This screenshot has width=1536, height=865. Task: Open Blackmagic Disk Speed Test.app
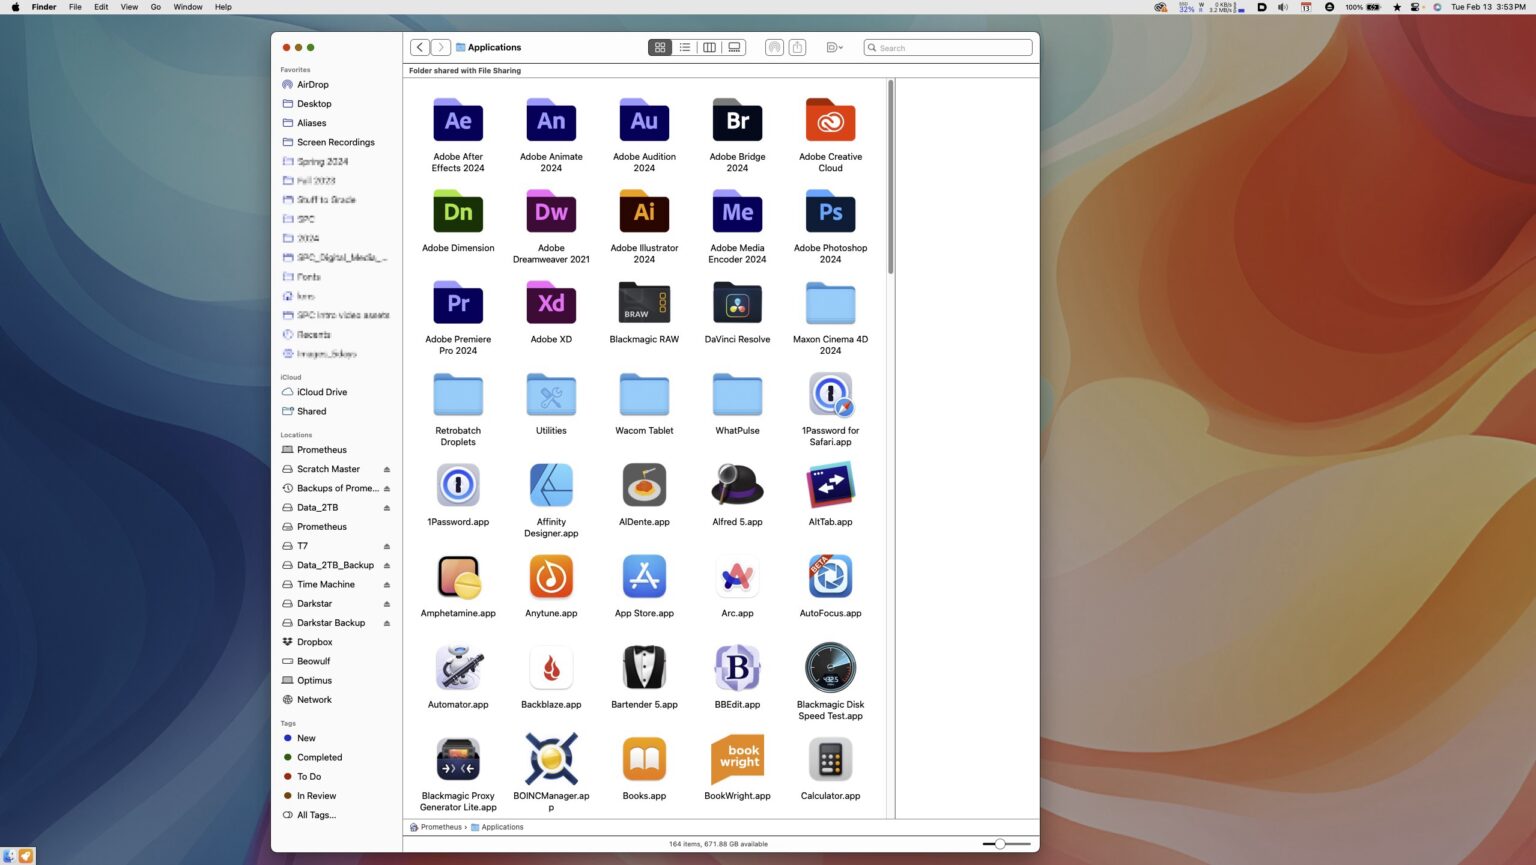[x=830, y=667]
